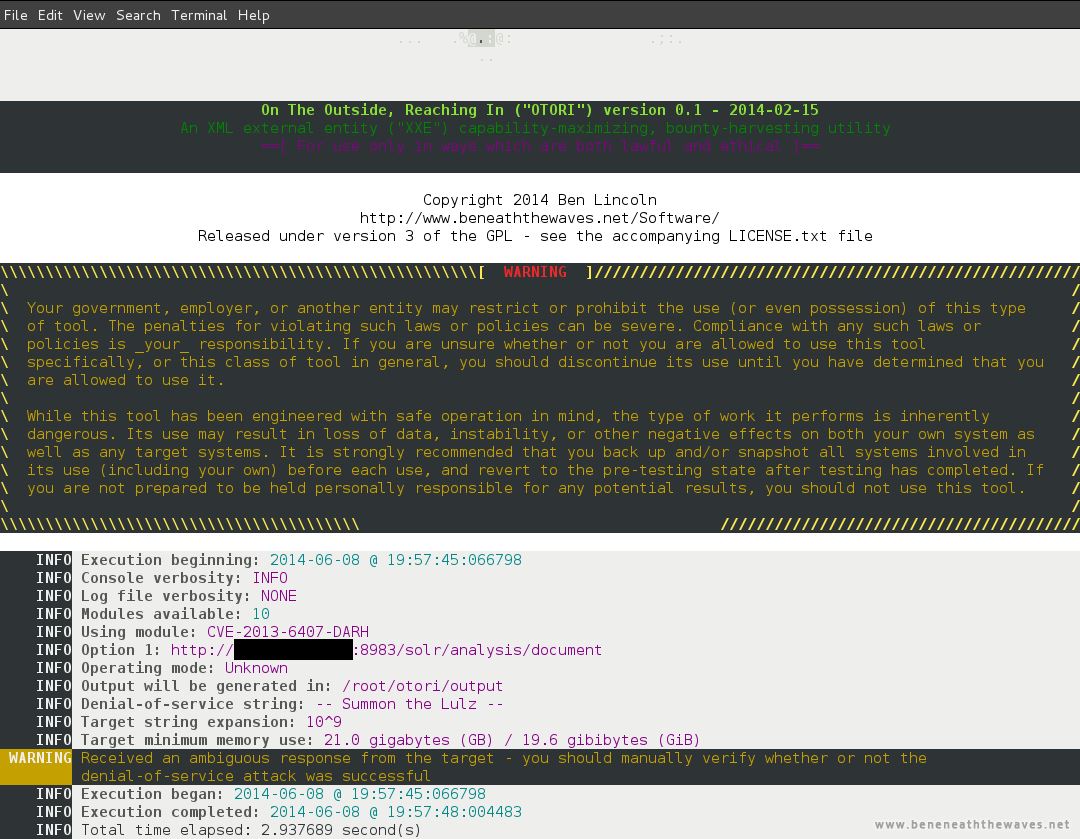Click the module name "CVE-2013-6407-DARH"

click(288, 632)
